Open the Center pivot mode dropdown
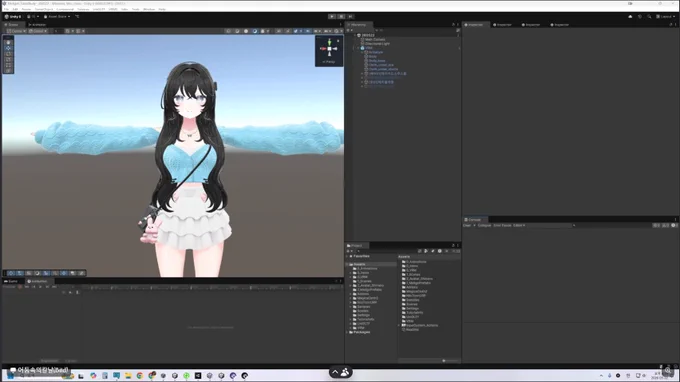The height and width of the screenshot is (382, 680). coord(16,31)
